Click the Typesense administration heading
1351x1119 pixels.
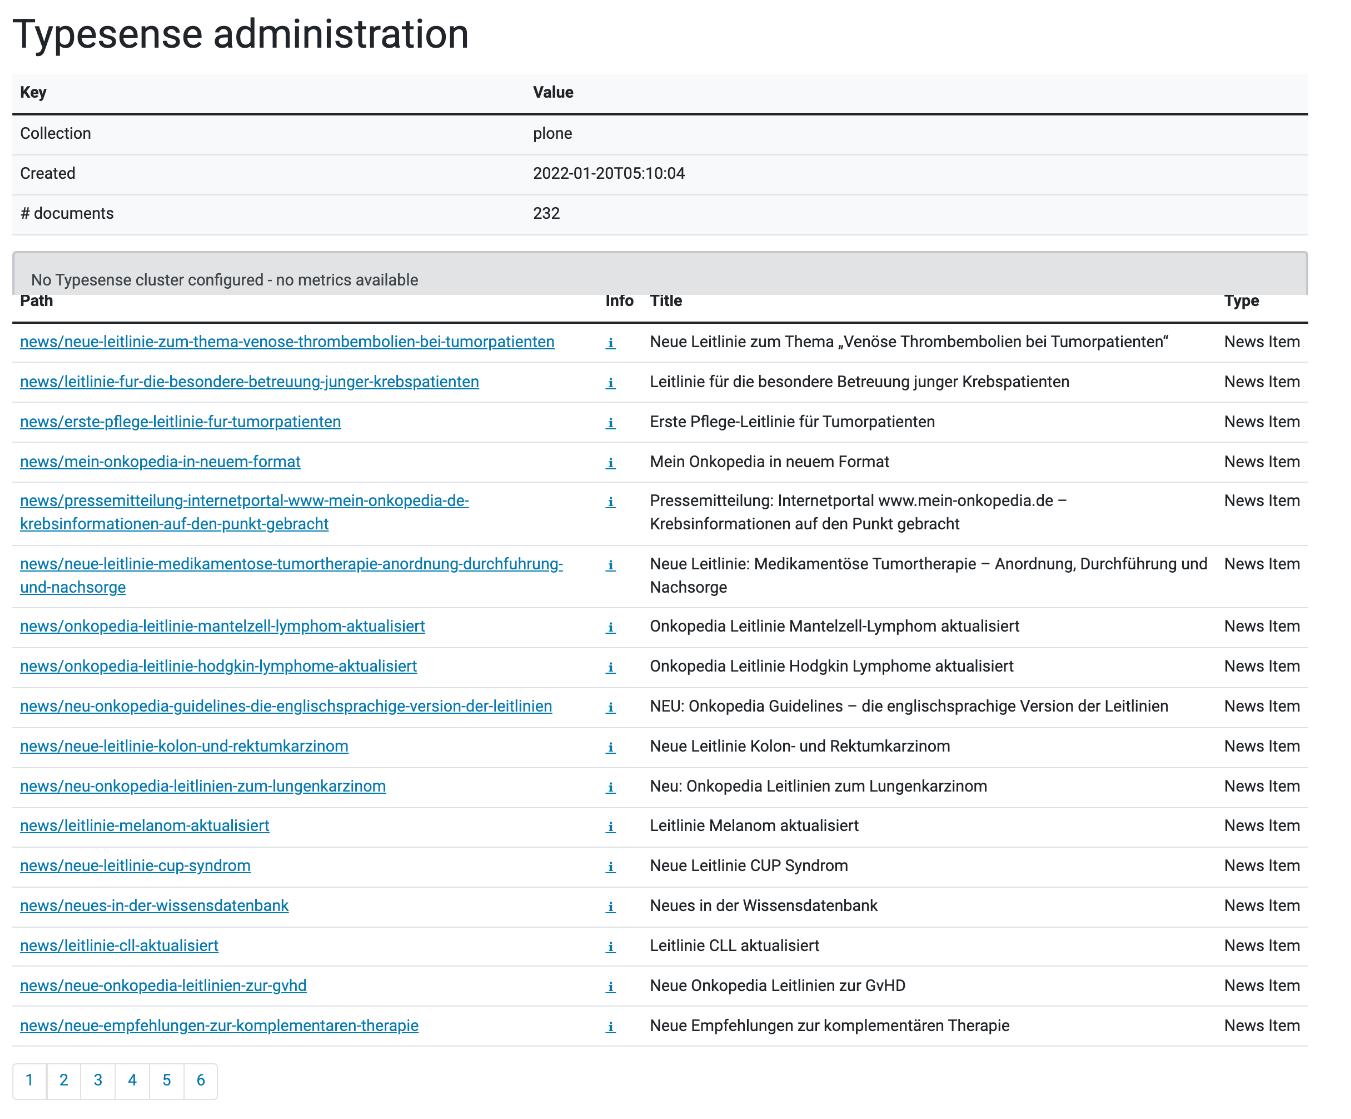[241, 35]
